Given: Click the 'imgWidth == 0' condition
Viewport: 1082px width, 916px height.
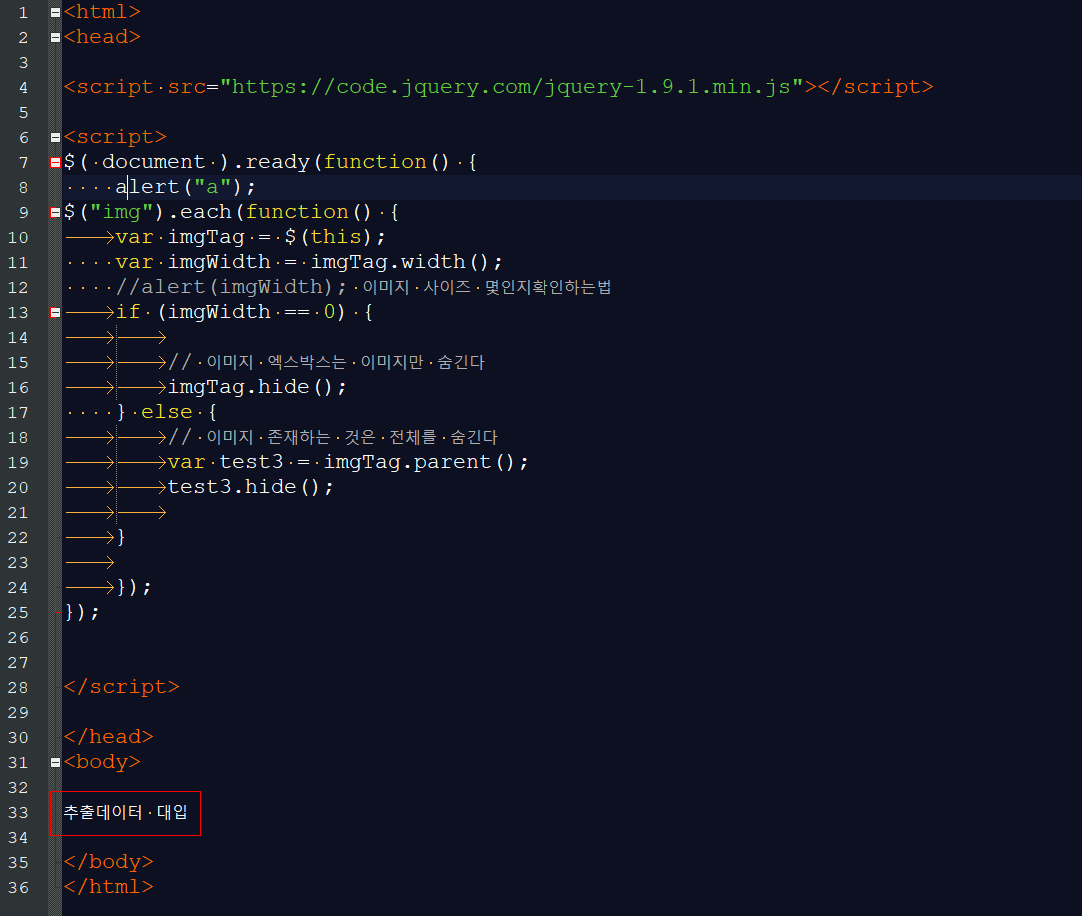Looking at the screenshot, I should pyautogui.click(x=251, y=312).
